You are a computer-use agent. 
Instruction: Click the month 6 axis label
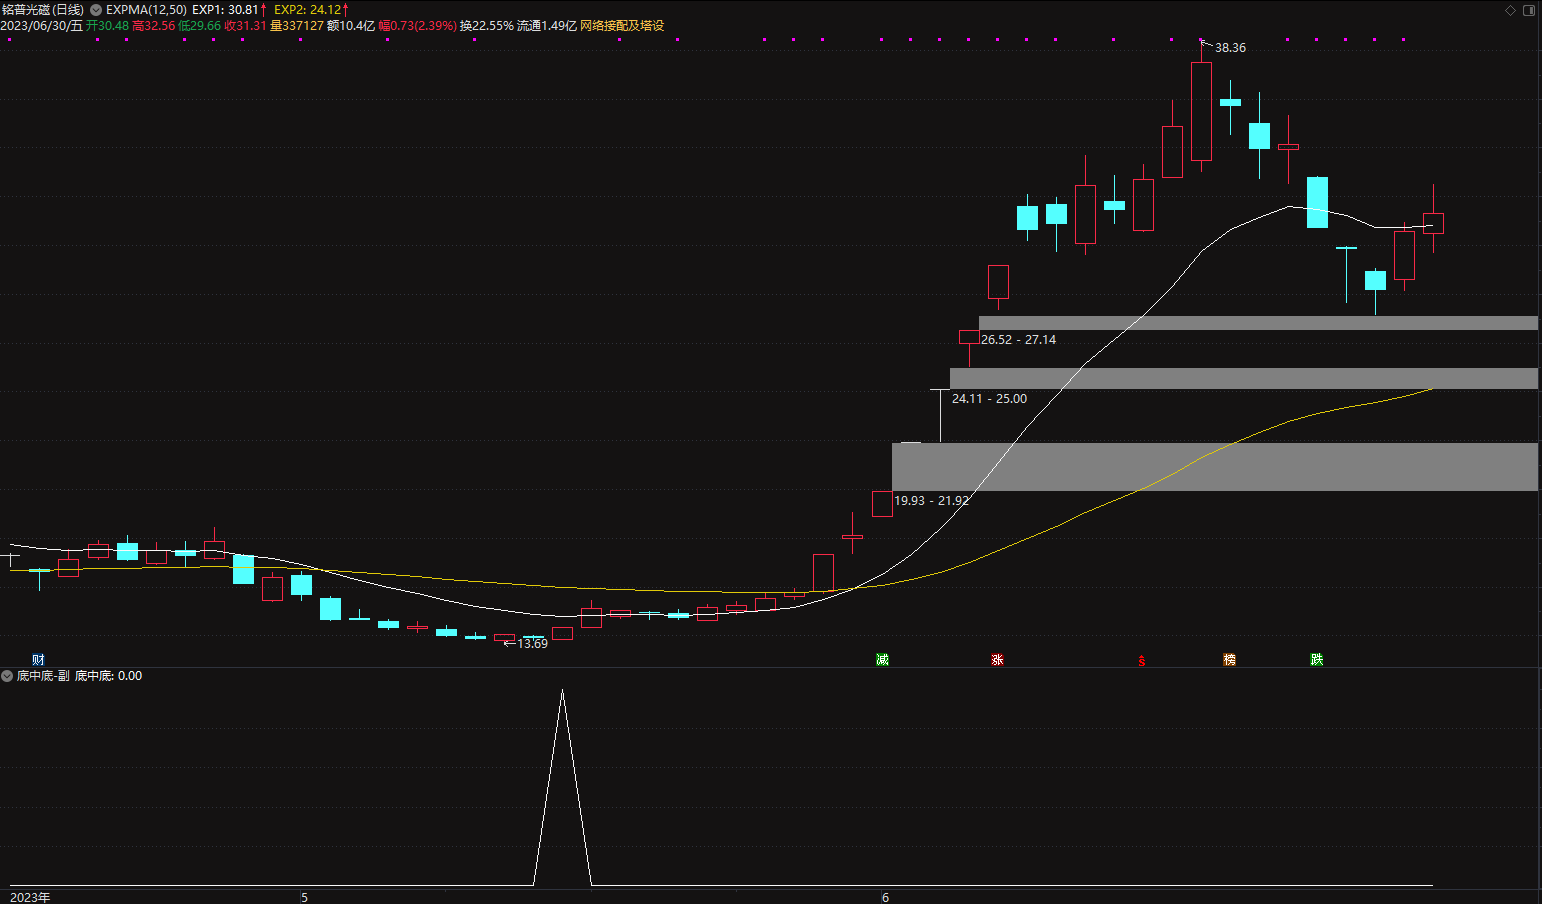(x=885, y=897)
